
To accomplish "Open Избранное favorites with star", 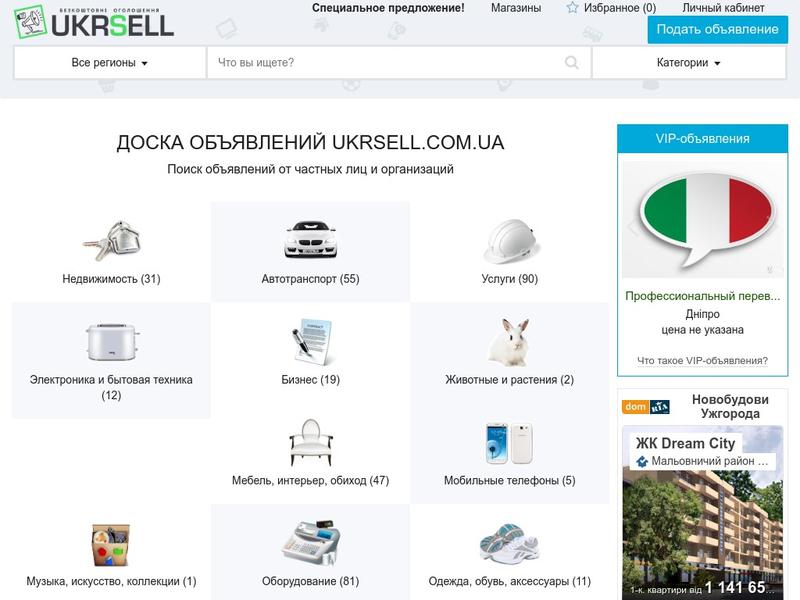I will [611, 8].
